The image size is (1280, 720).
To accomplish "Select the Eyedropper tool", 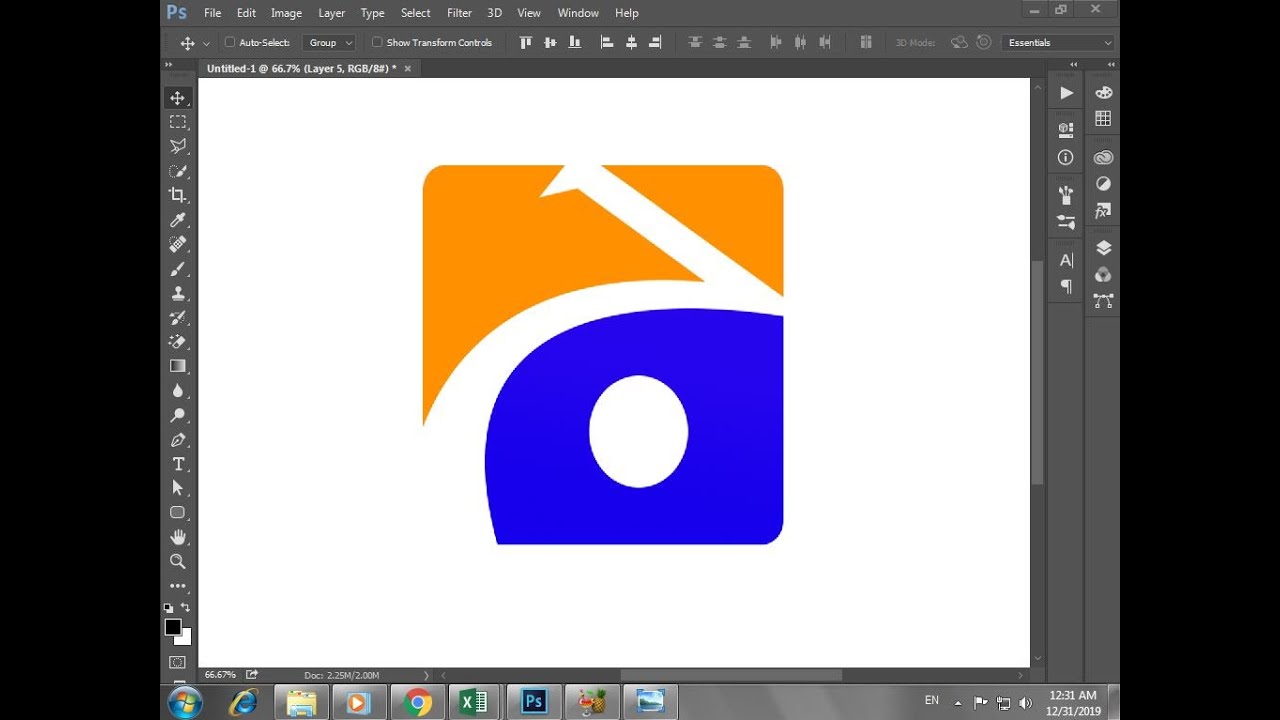I will (178, 220).
